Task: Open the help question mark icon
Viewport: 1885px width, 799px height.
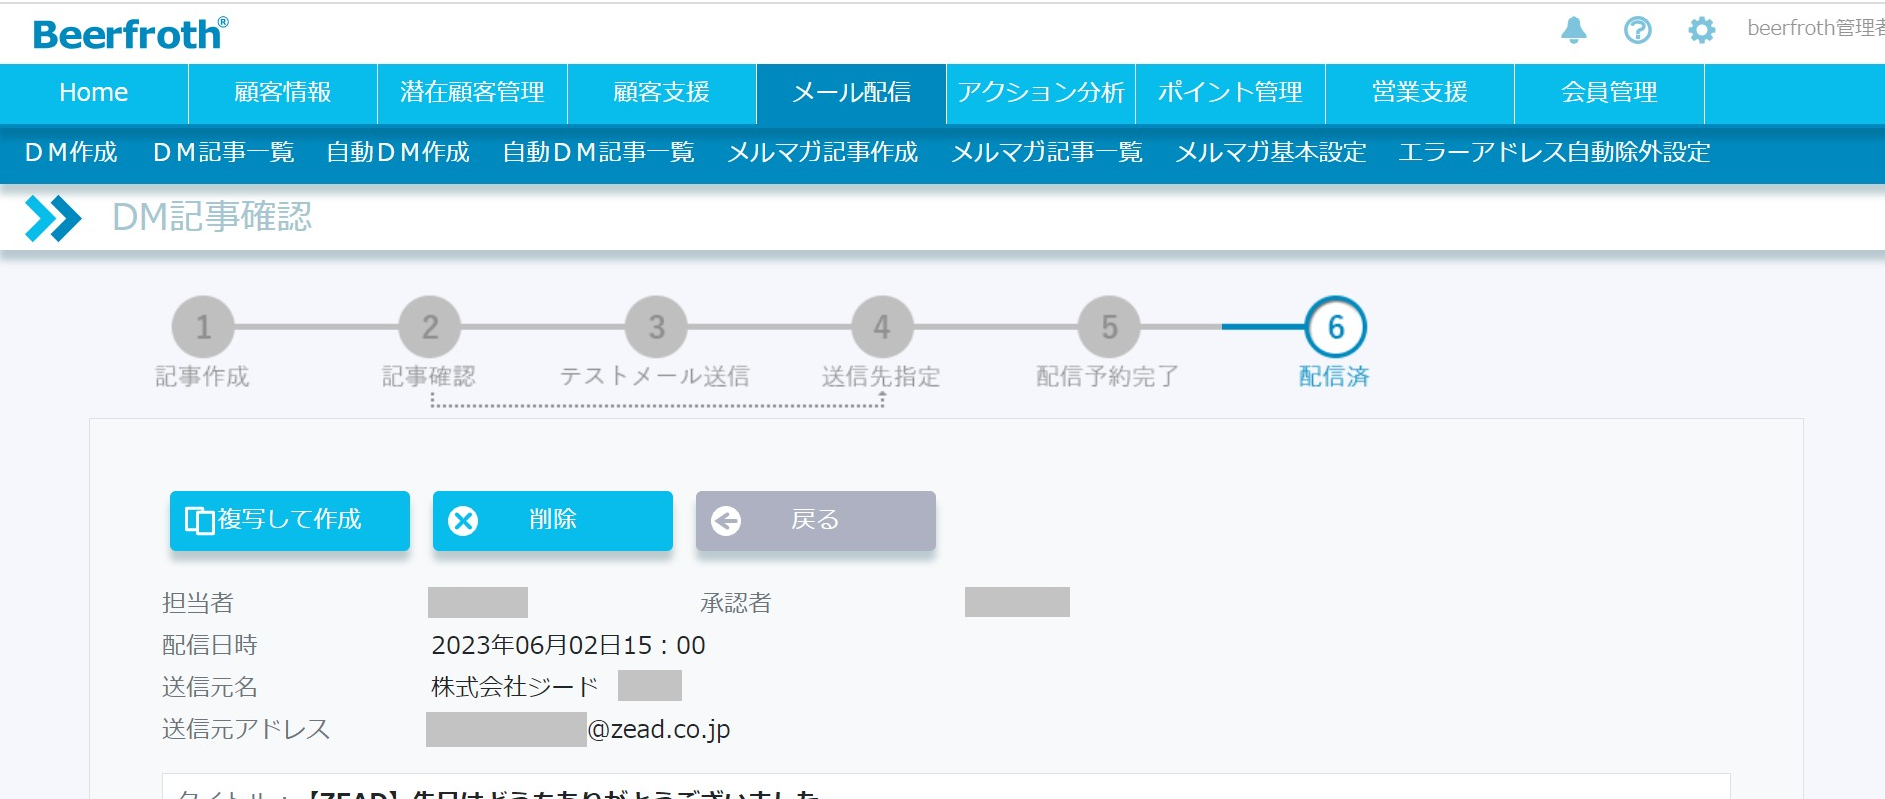Action: pos(1637,30)
